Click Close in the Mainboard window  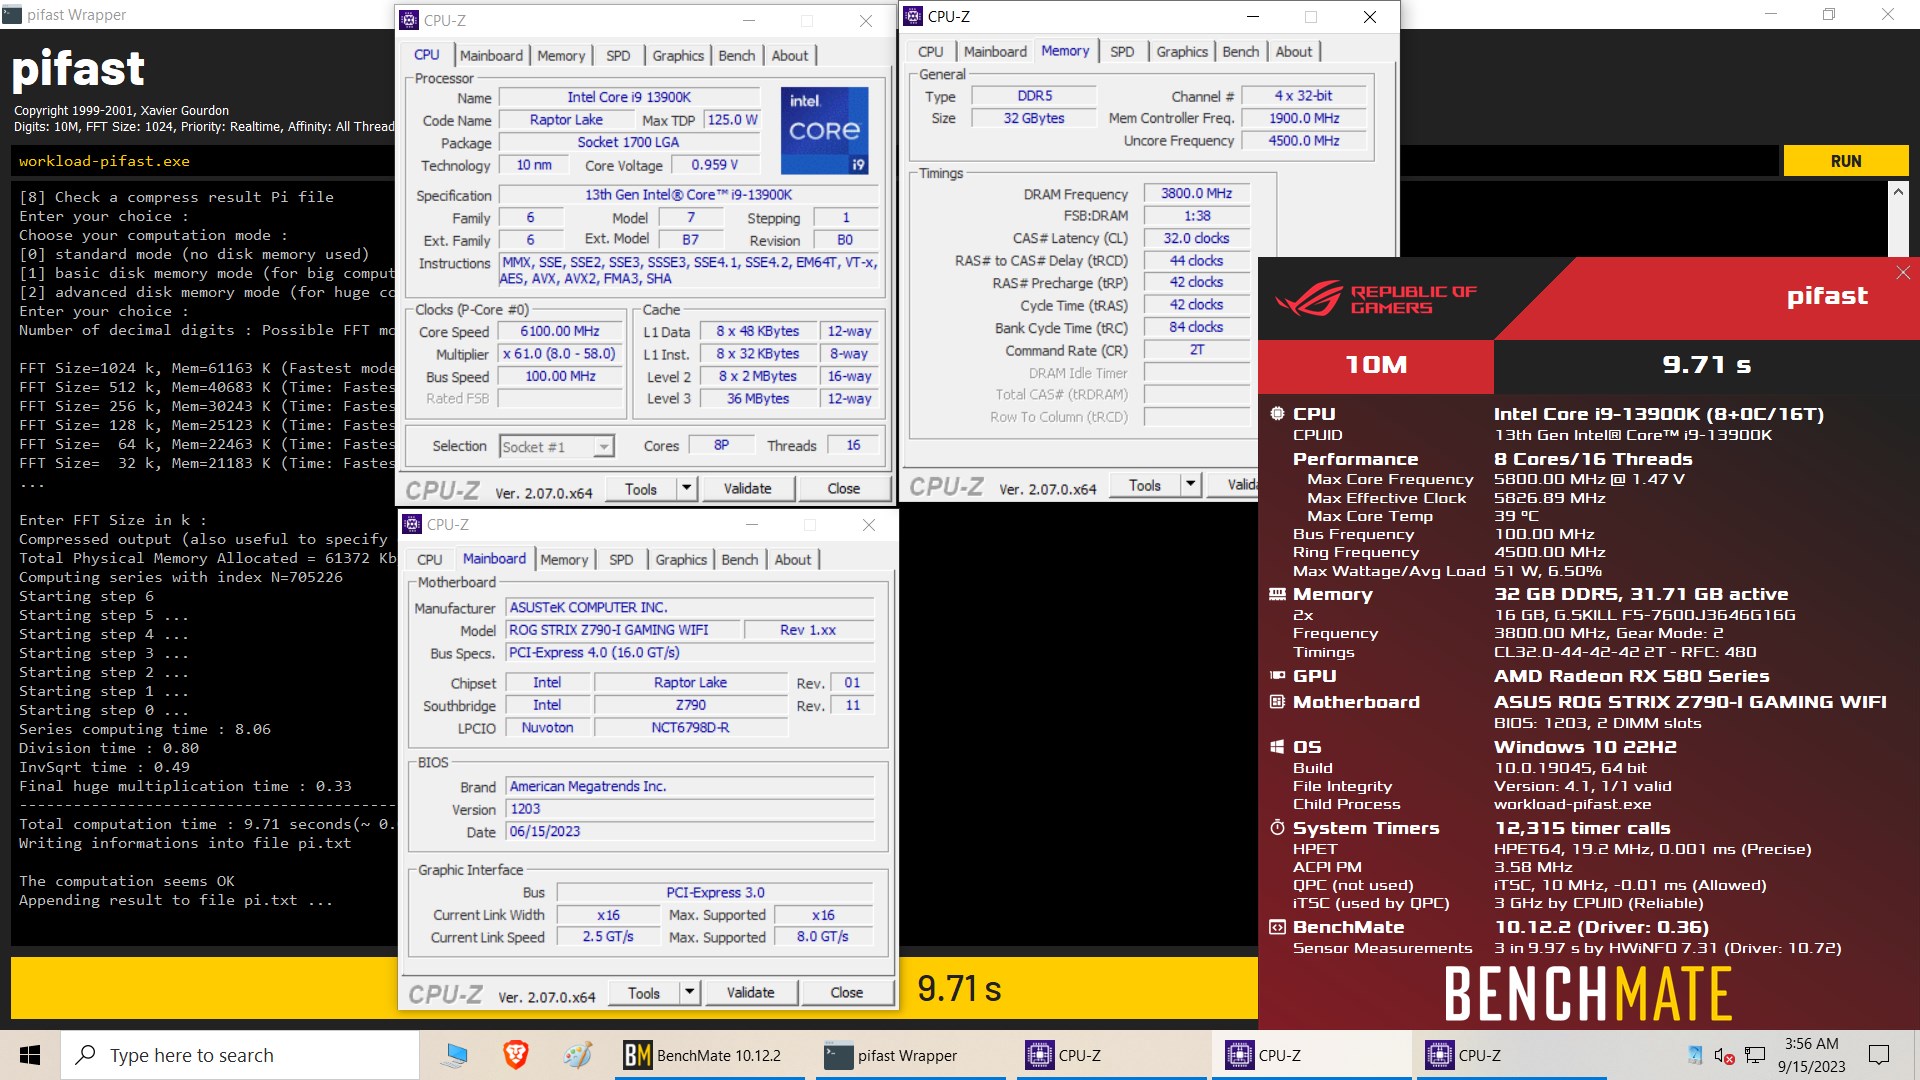846,992
